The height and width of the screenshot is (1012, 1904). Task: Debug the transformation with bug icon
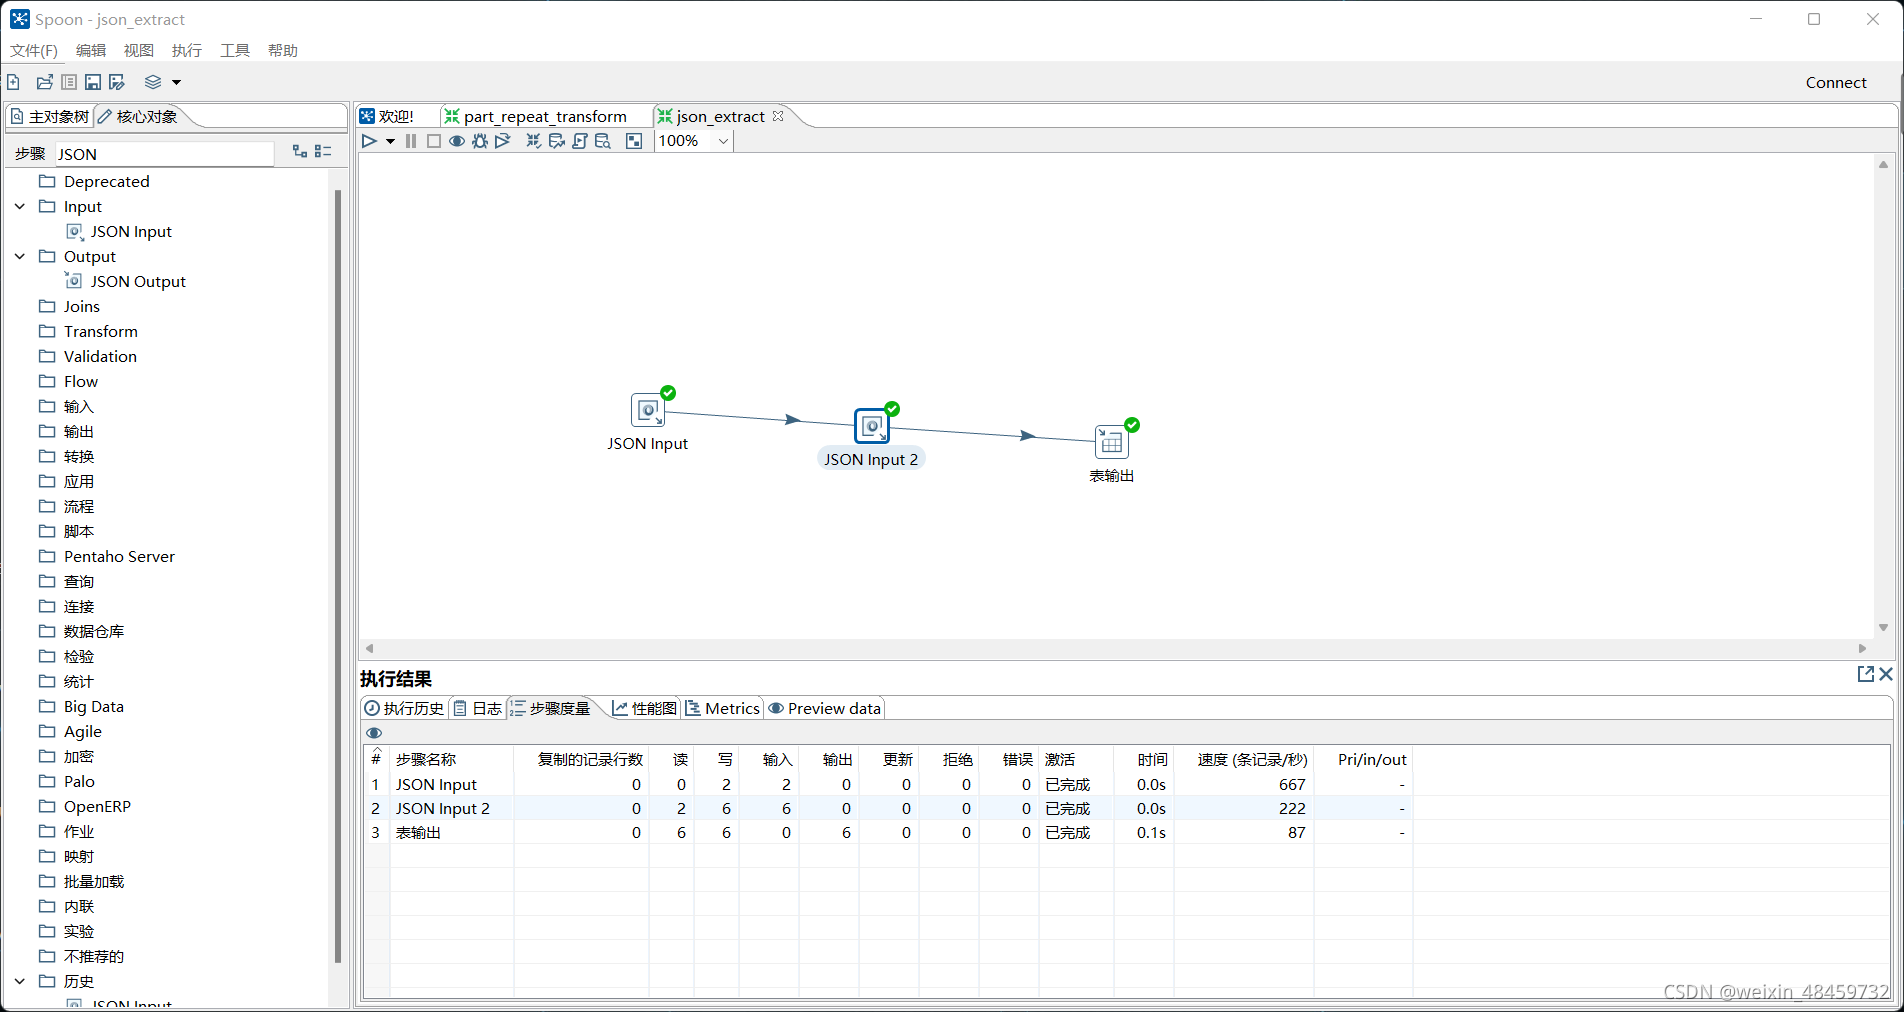click(x=480, y=141)
